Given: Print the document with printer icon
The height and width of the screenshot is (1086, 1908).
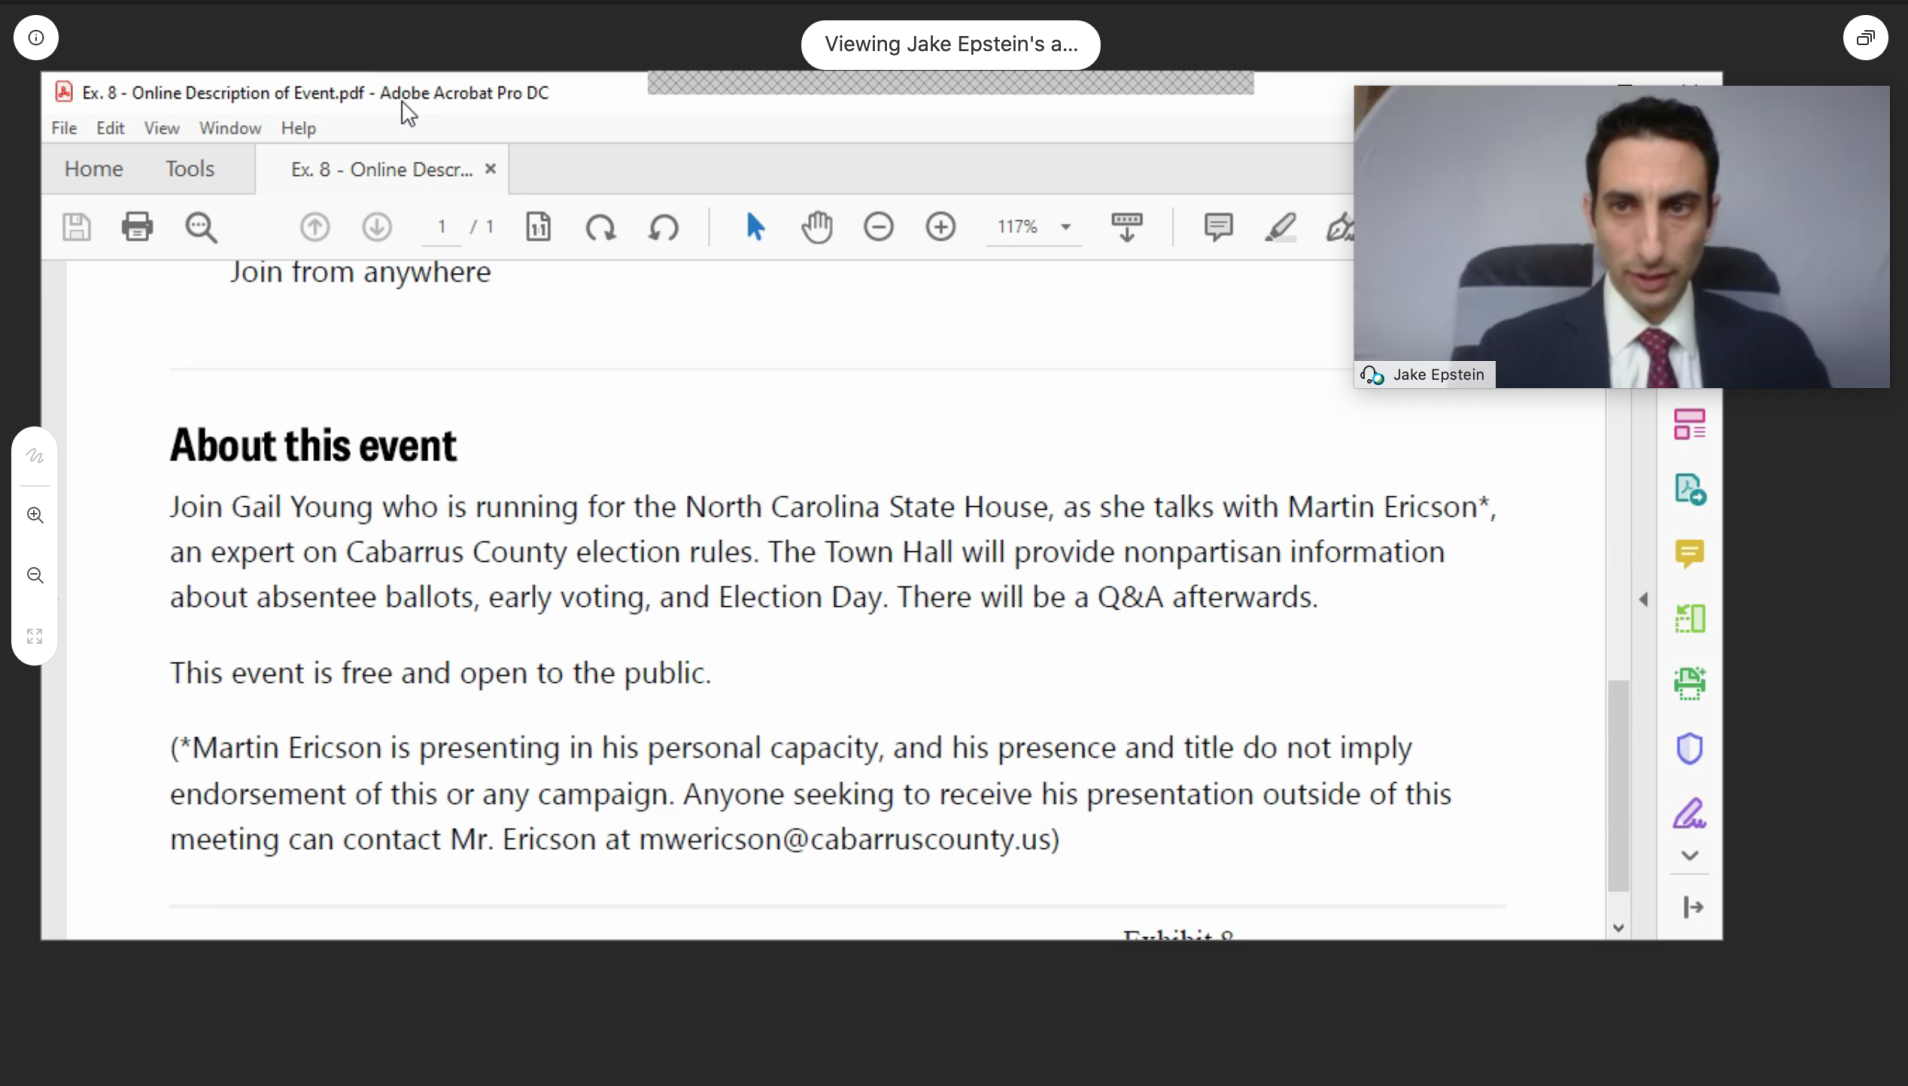Looking at the screenshot, I should pyautogui.click(x=137, y=227).
